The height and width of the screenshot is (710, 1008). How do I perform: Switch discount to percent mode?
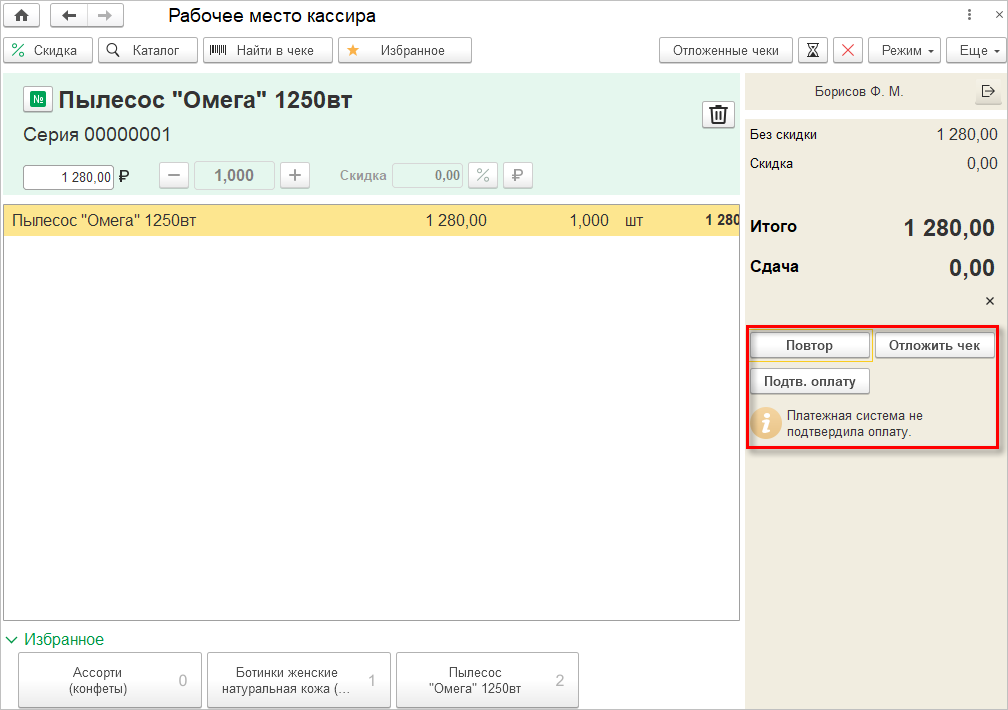(x=483, y=176)
